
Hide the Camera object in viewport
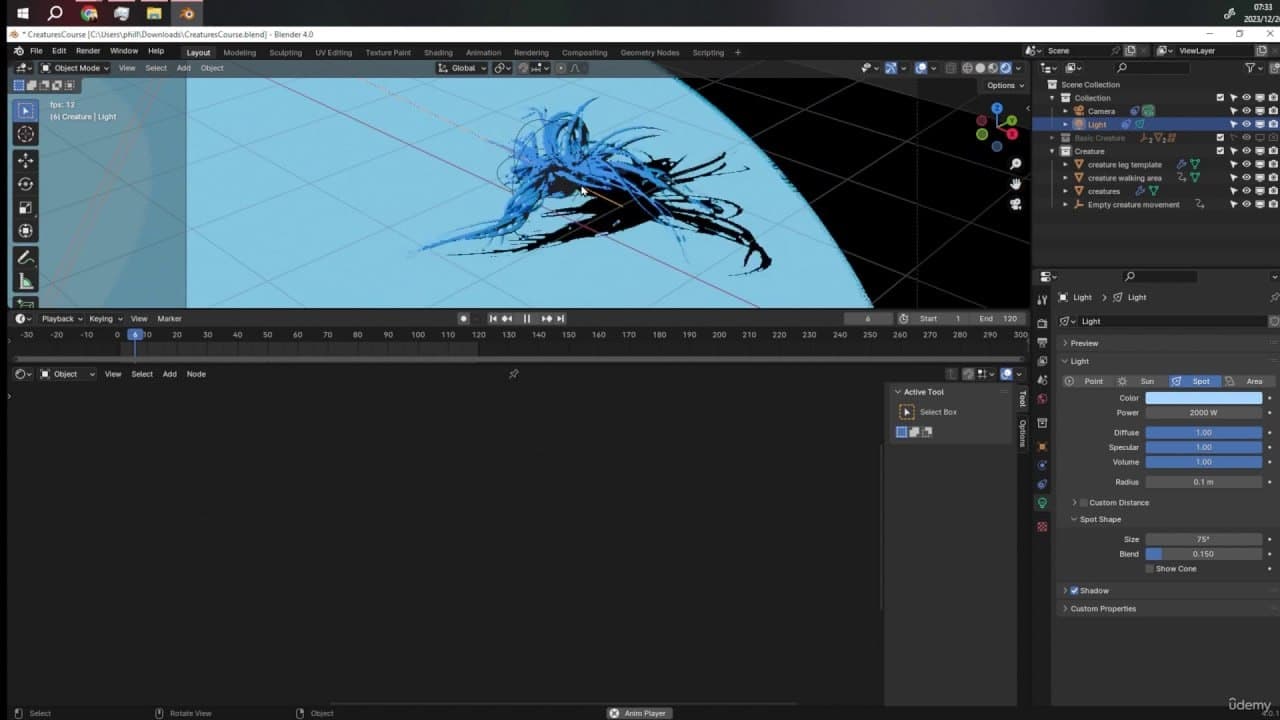[x=1246, y=111]
